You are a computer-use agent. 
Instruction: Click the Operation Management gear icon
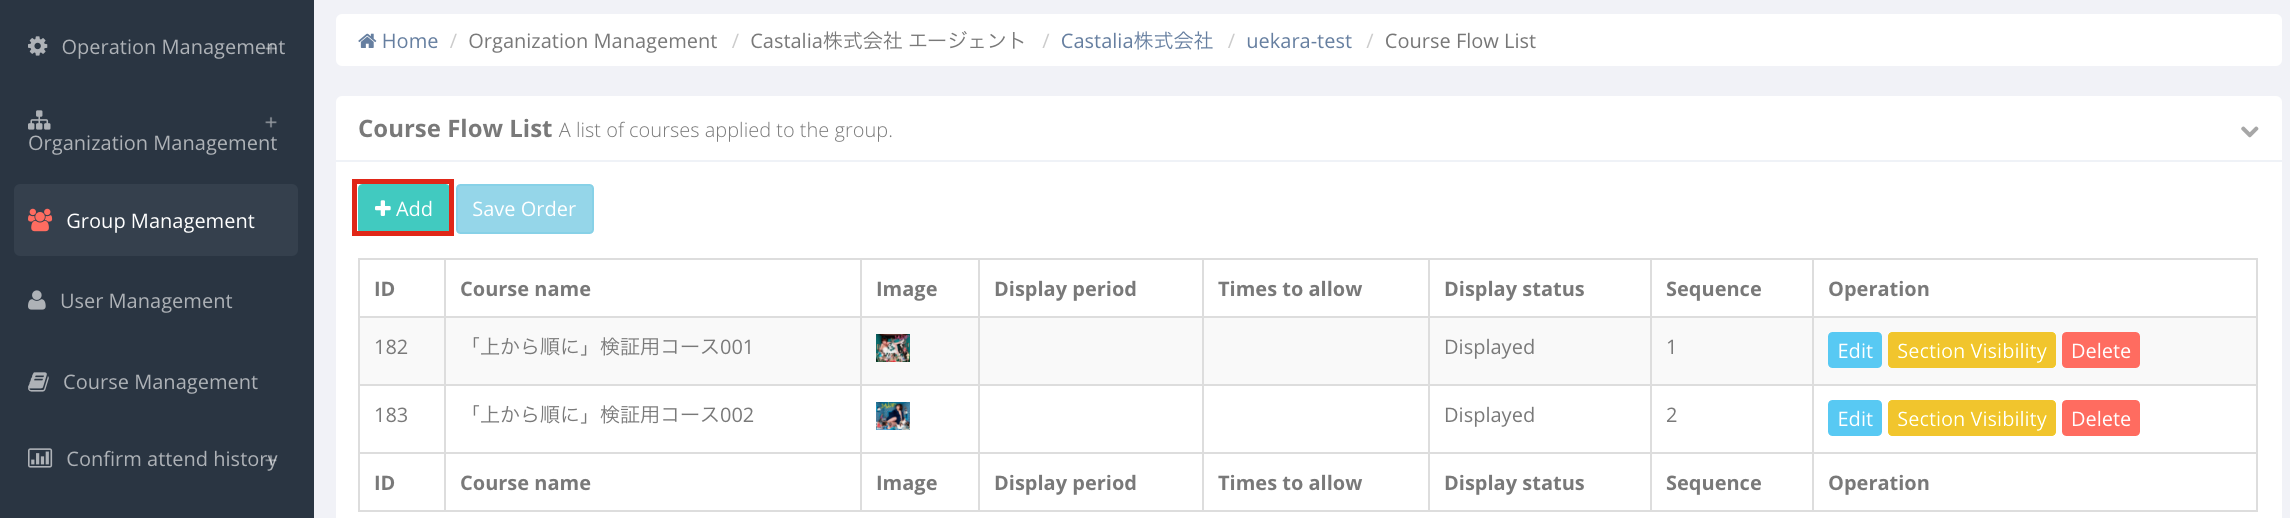[38, 46]
